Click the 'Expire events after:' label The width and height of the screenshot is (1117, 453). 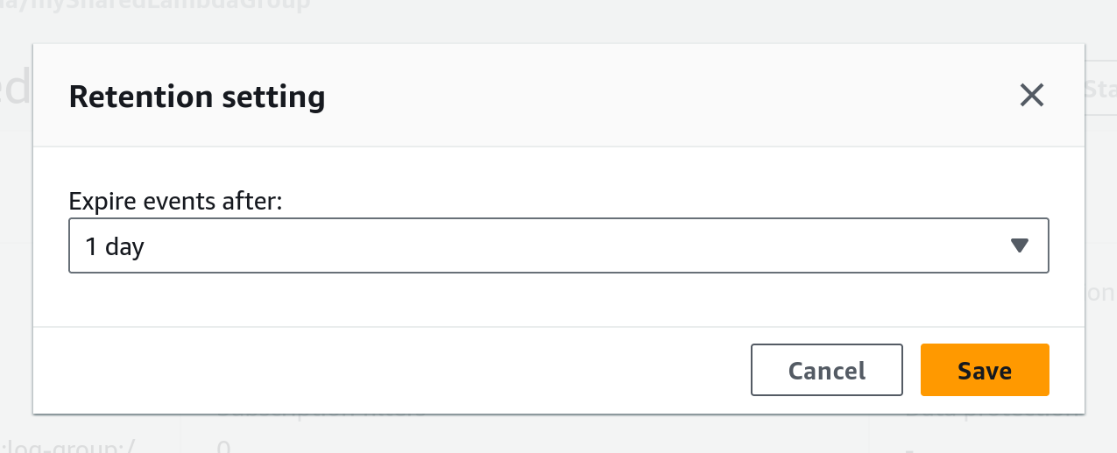[x=176, y=201]
